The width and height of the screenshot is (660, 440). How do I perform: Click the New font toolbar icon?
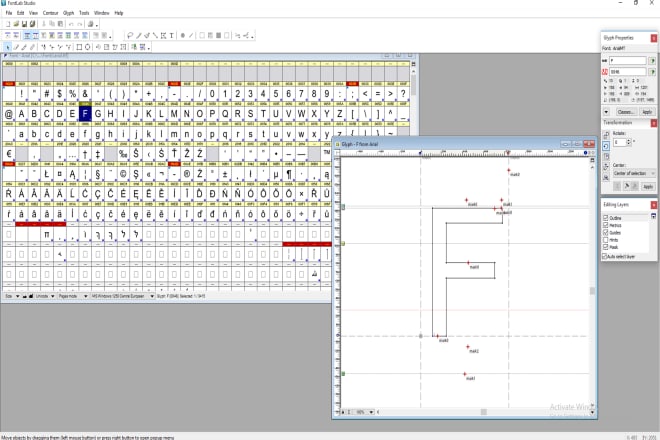(8, 24)
